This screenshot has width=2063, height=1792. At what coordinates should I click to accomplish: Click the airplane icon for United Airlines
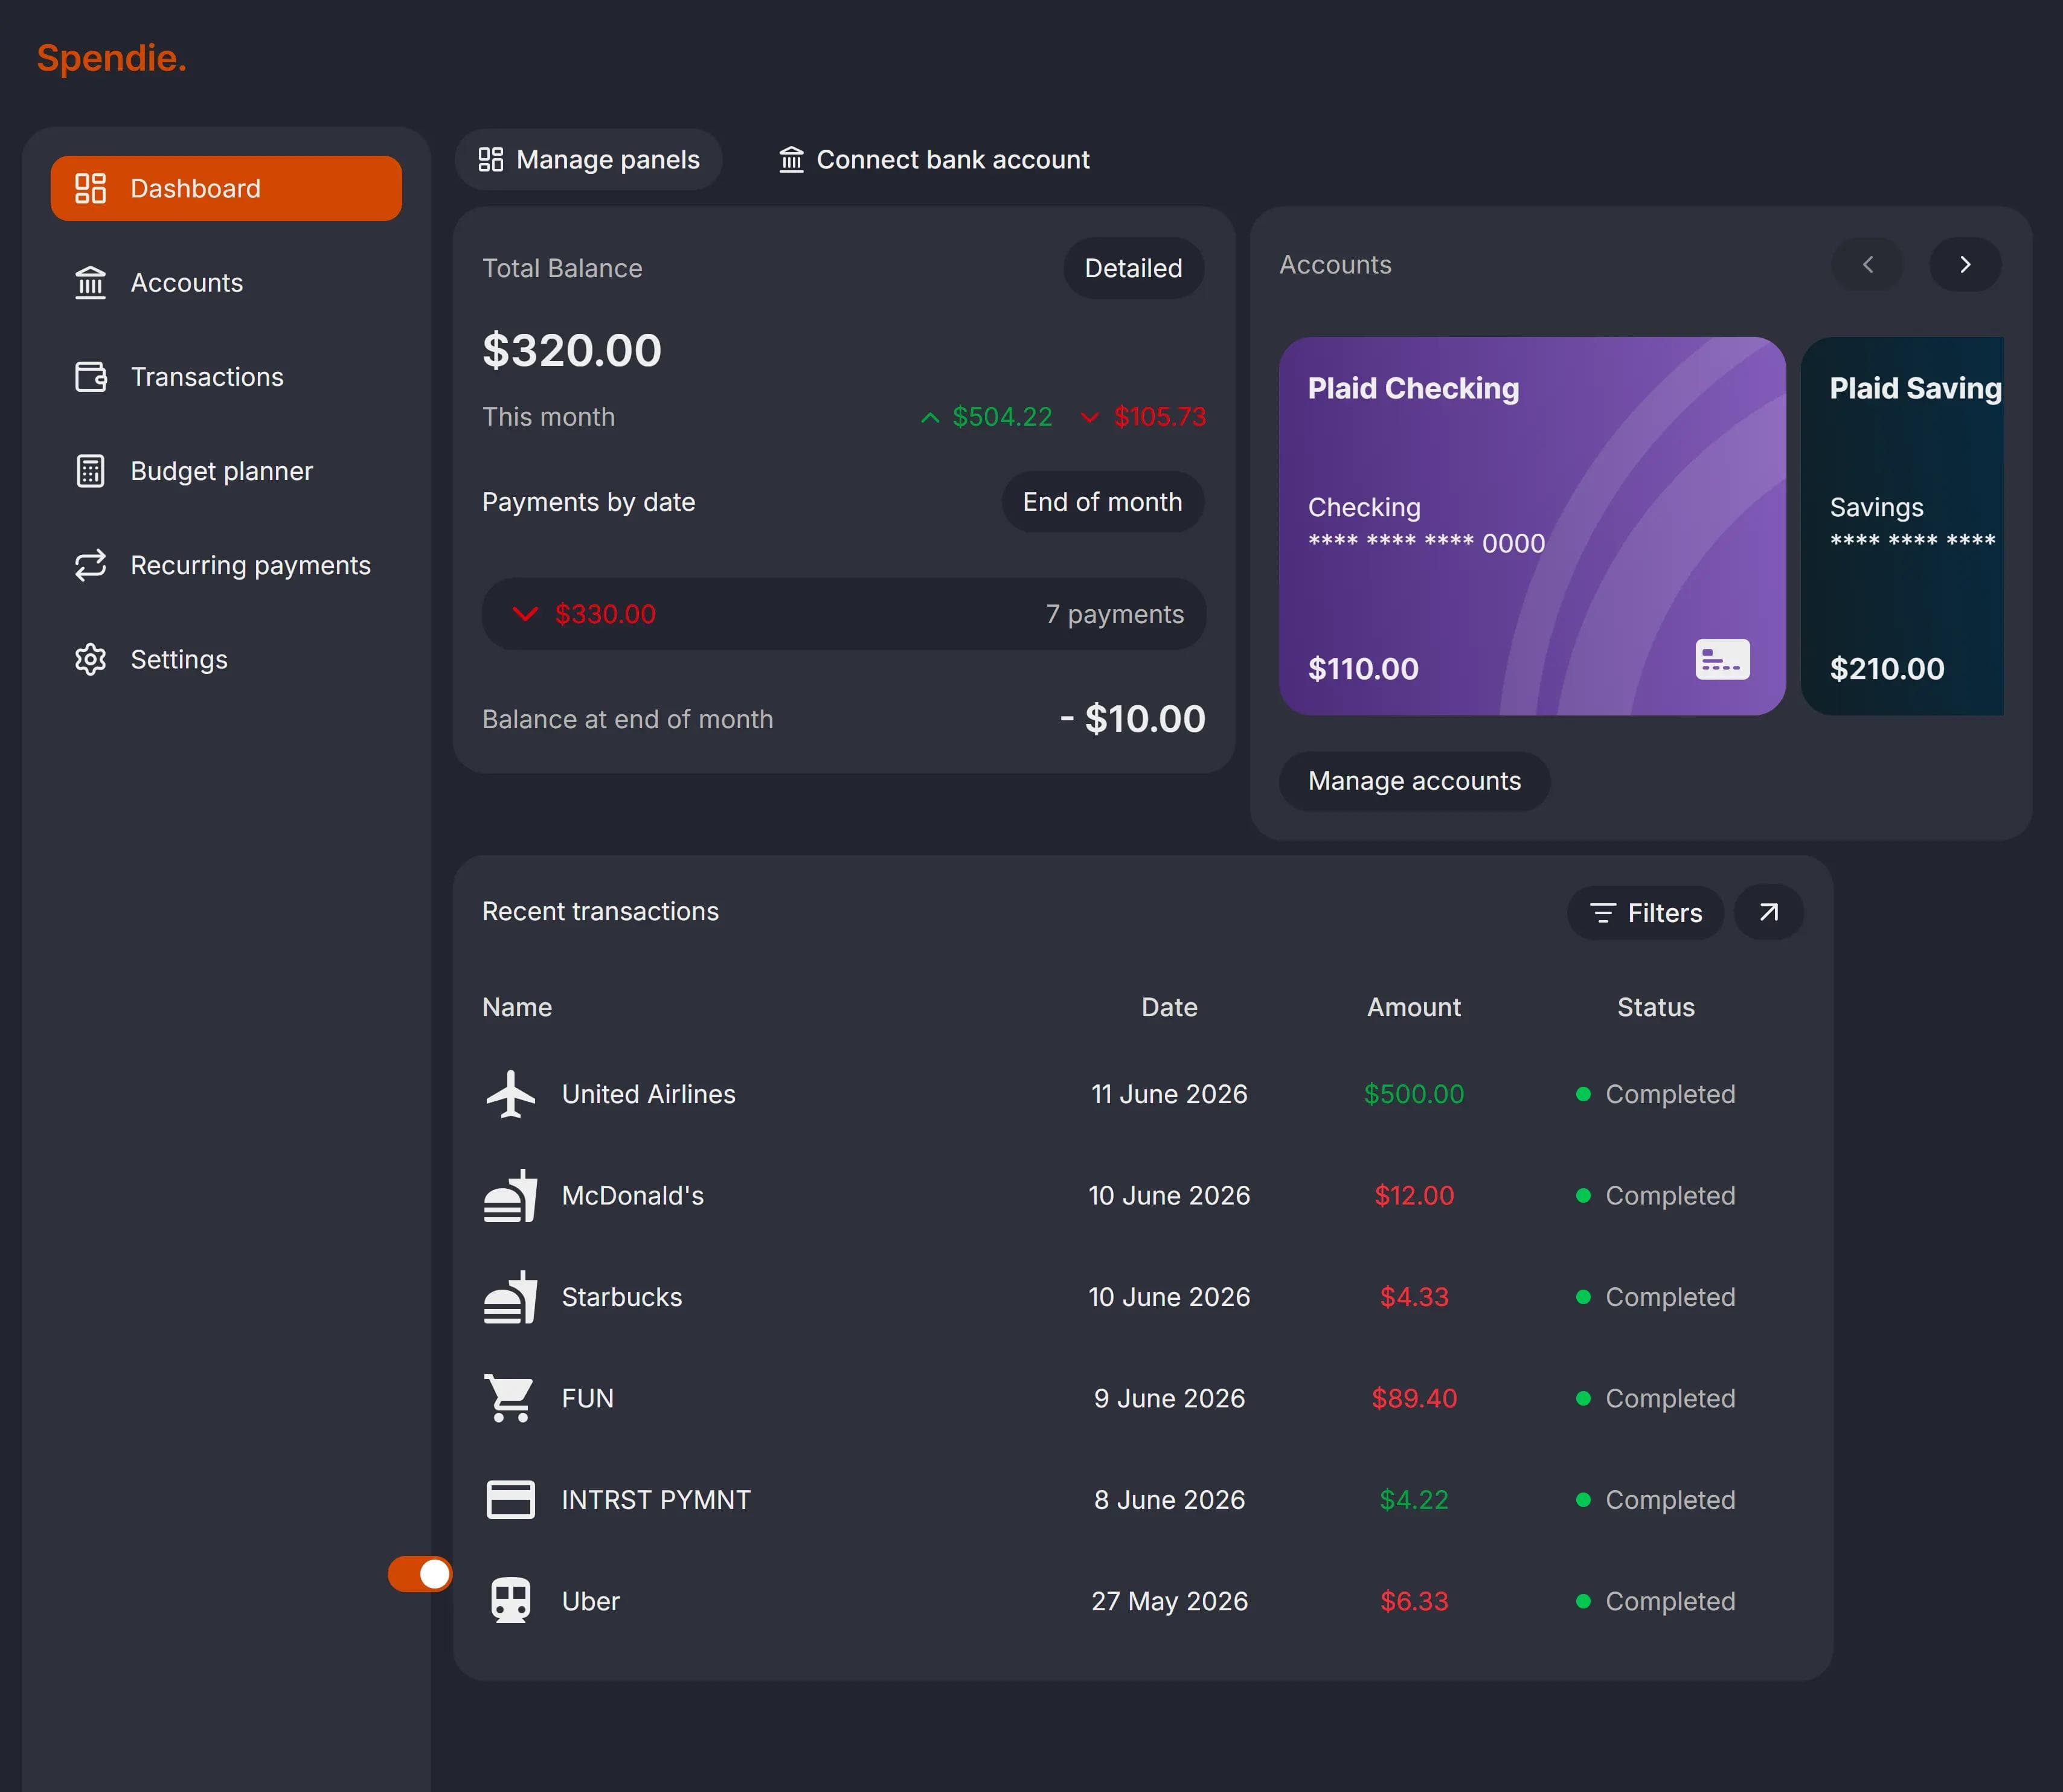(511, 1094)
